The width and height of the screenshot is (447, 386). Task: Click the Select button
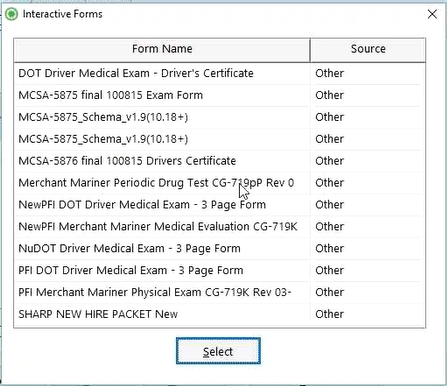tap(218, 351)
